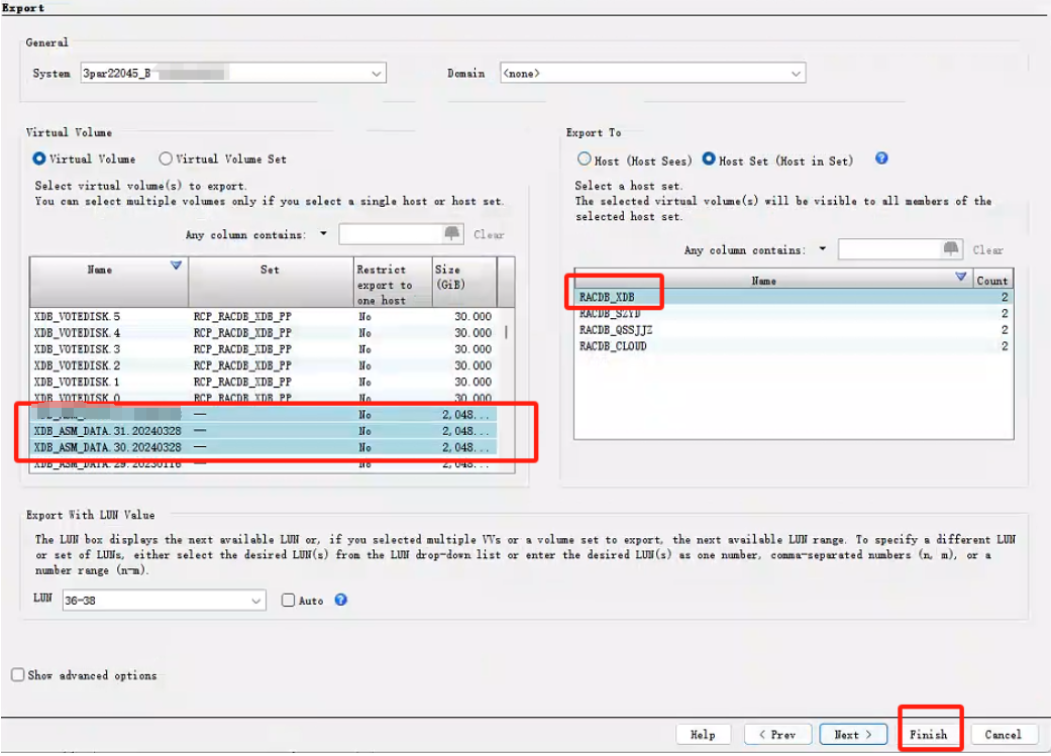Select the Host Set (Host in Set) radio button
1051x756 pixels.
[708, 160]
